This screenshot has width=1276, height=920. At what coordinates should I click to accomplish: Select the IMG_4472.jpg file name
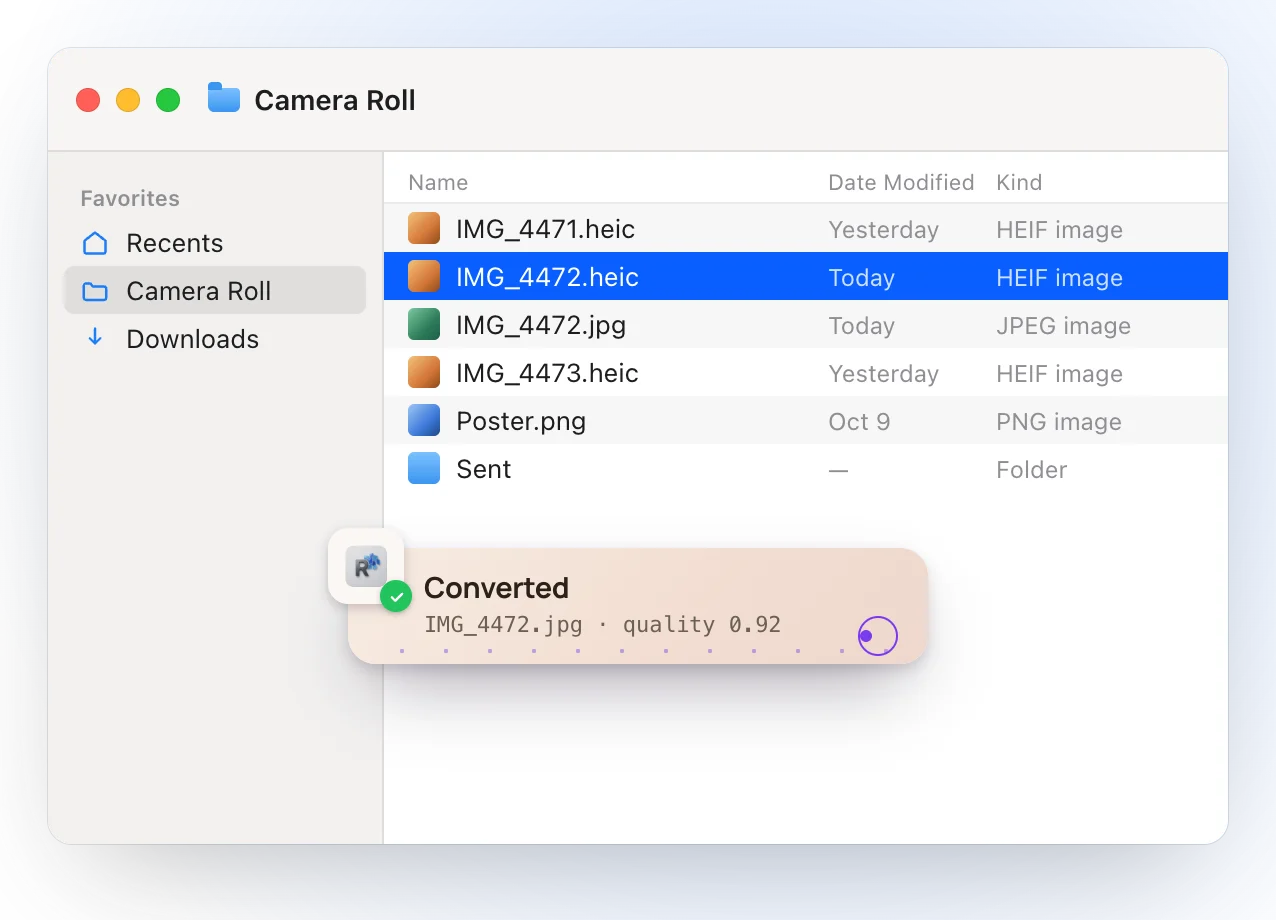pos(541,325)
